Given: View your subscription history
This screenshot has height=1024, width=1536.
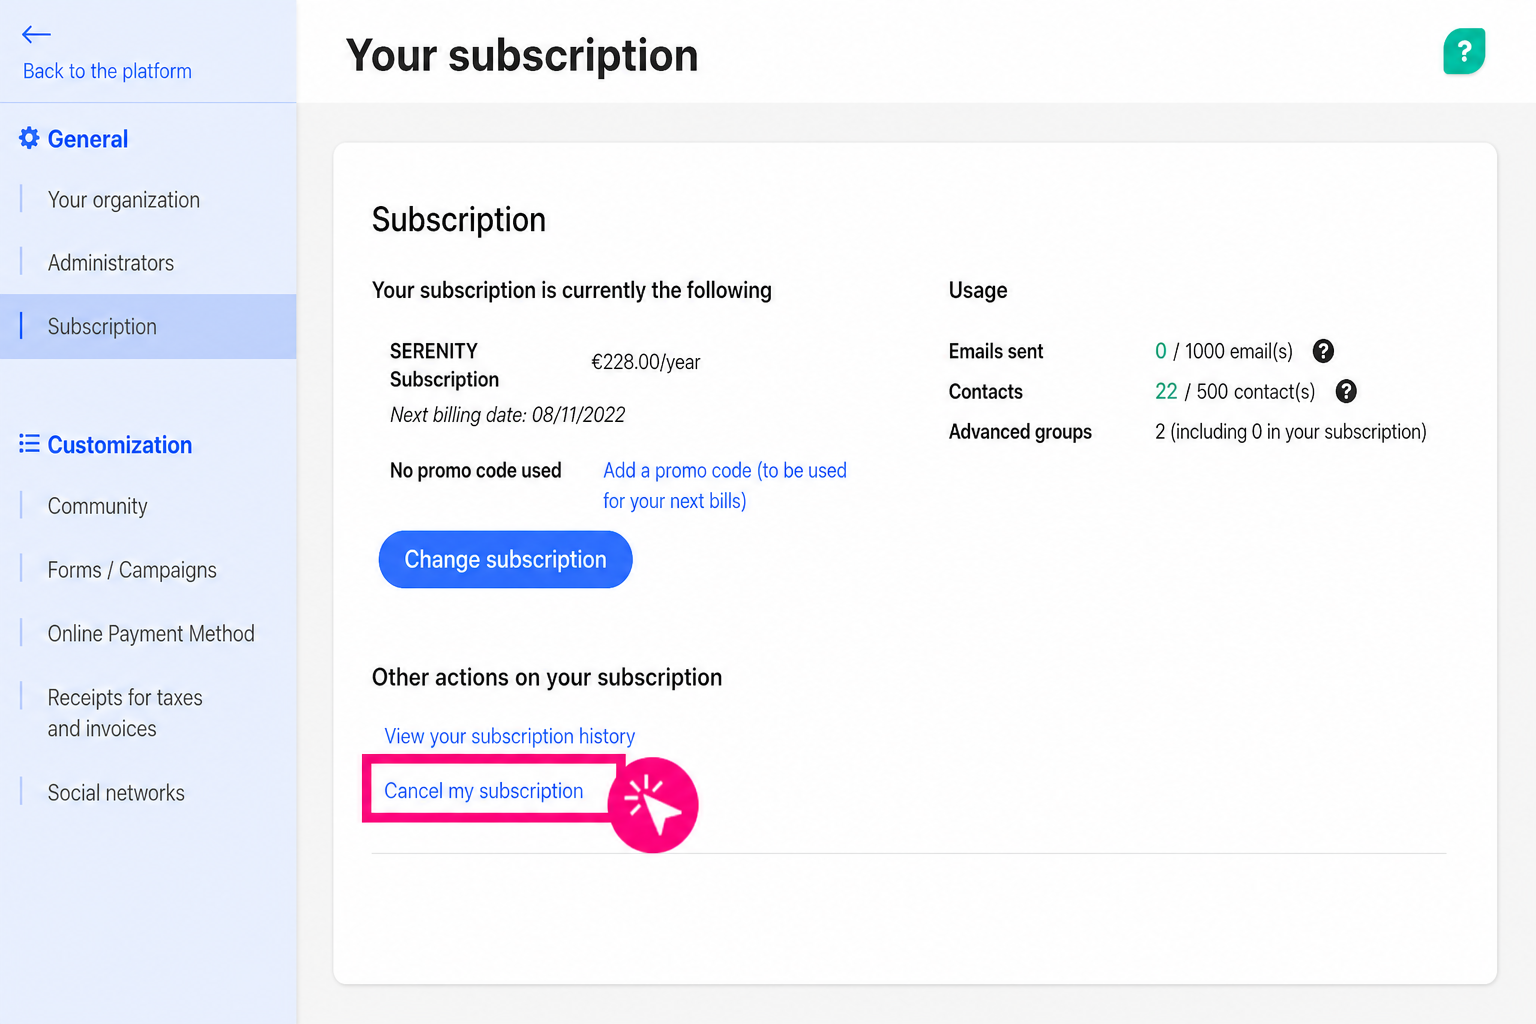Looking at the screenshot, I should [510, 736].
